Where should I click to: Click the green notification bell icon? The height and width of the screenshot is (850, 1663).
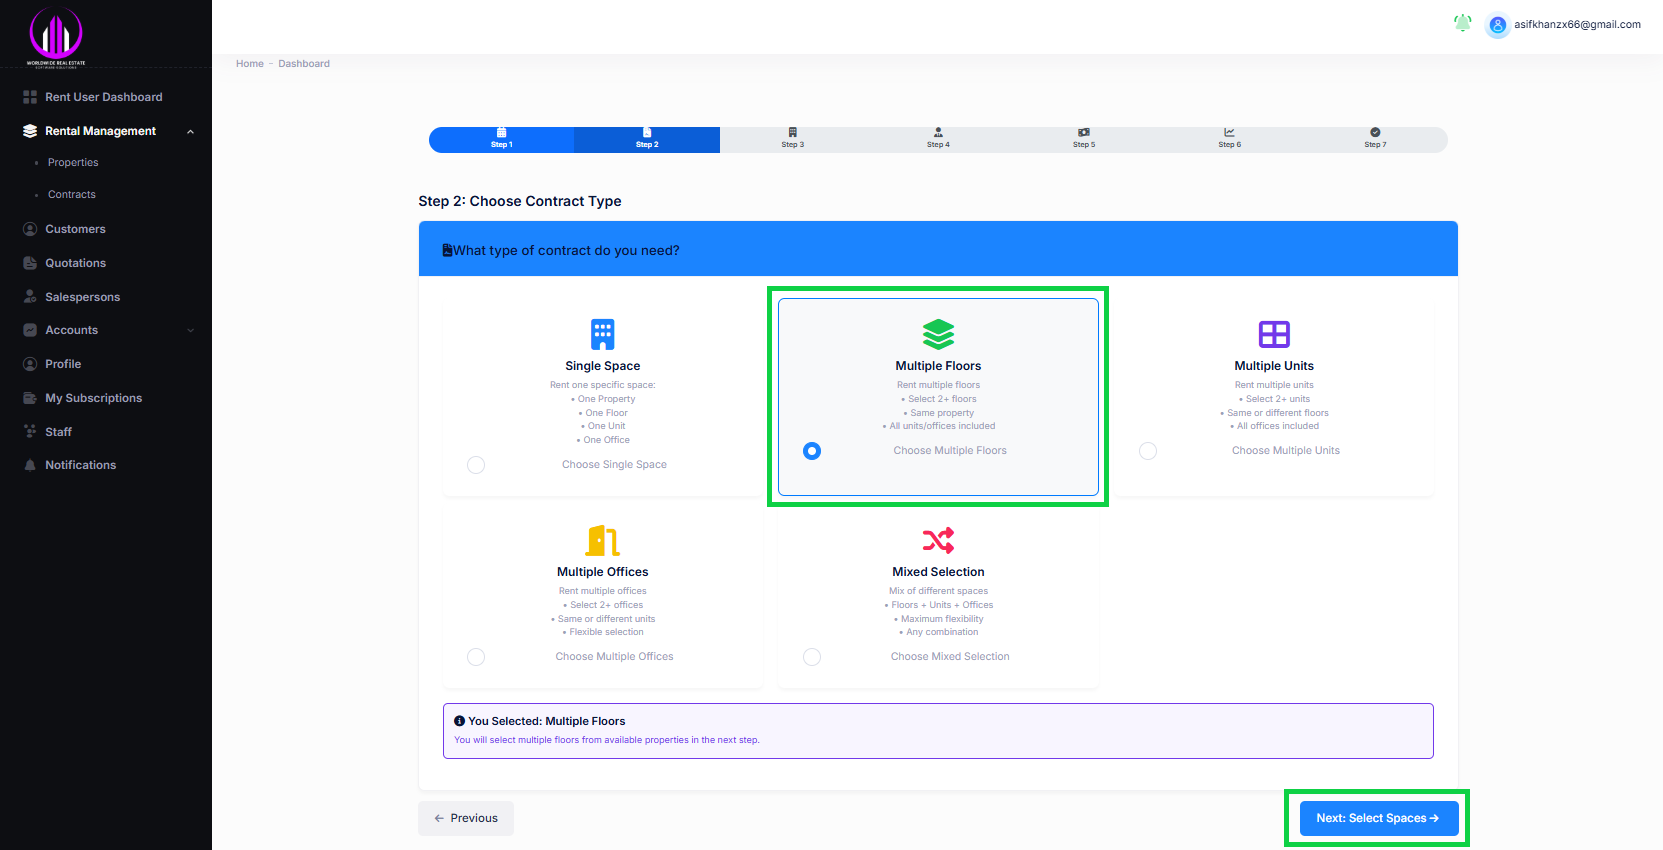pyautogui.click(x=1462, y=23)
